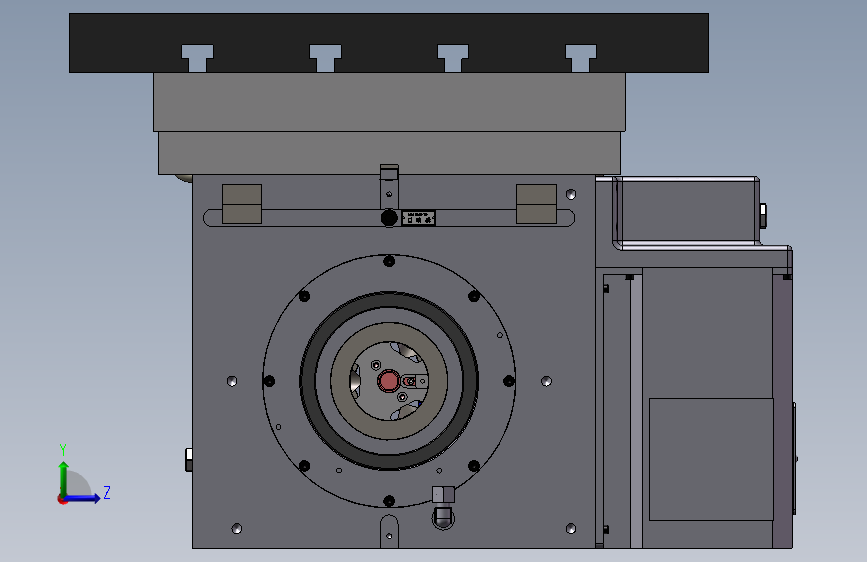Image resolution: width=867 pixels, height=562 pixels.
Task: Select the slotted tab at the housing's bottom center
Action: click(389, 532)
